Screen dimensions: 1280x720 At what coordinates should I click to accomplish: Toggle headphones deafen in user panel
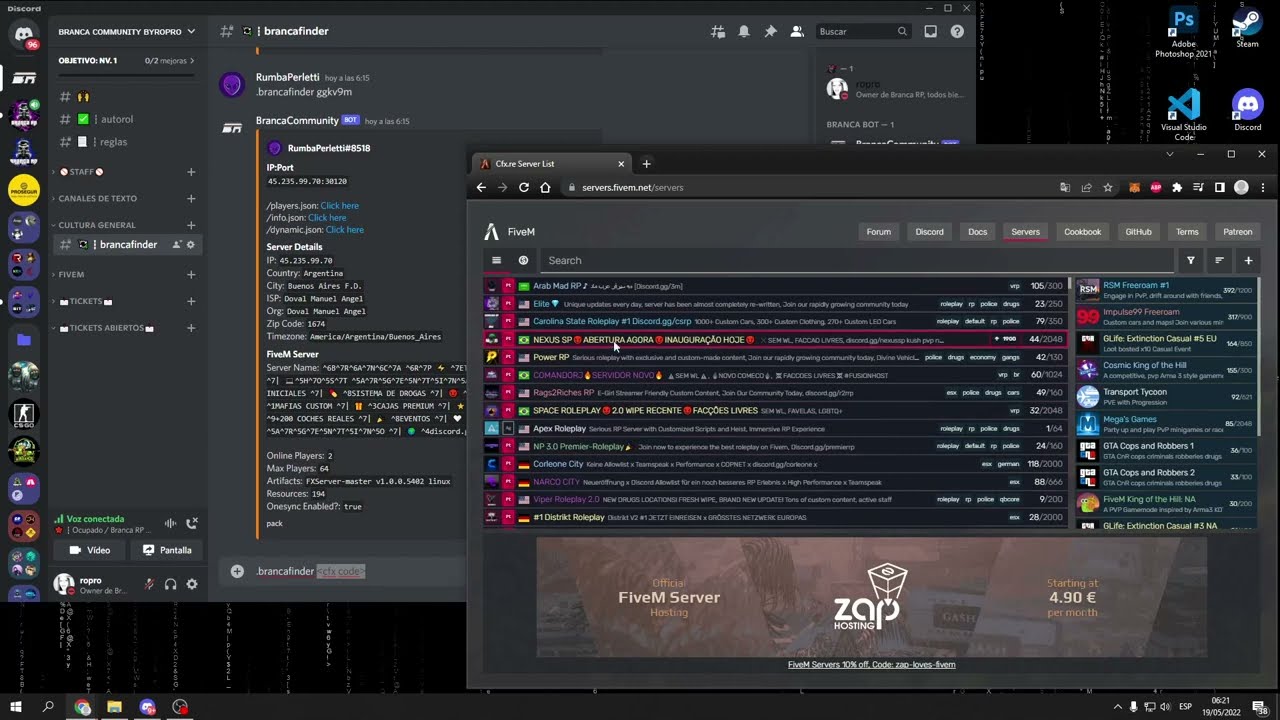(170, 584)
